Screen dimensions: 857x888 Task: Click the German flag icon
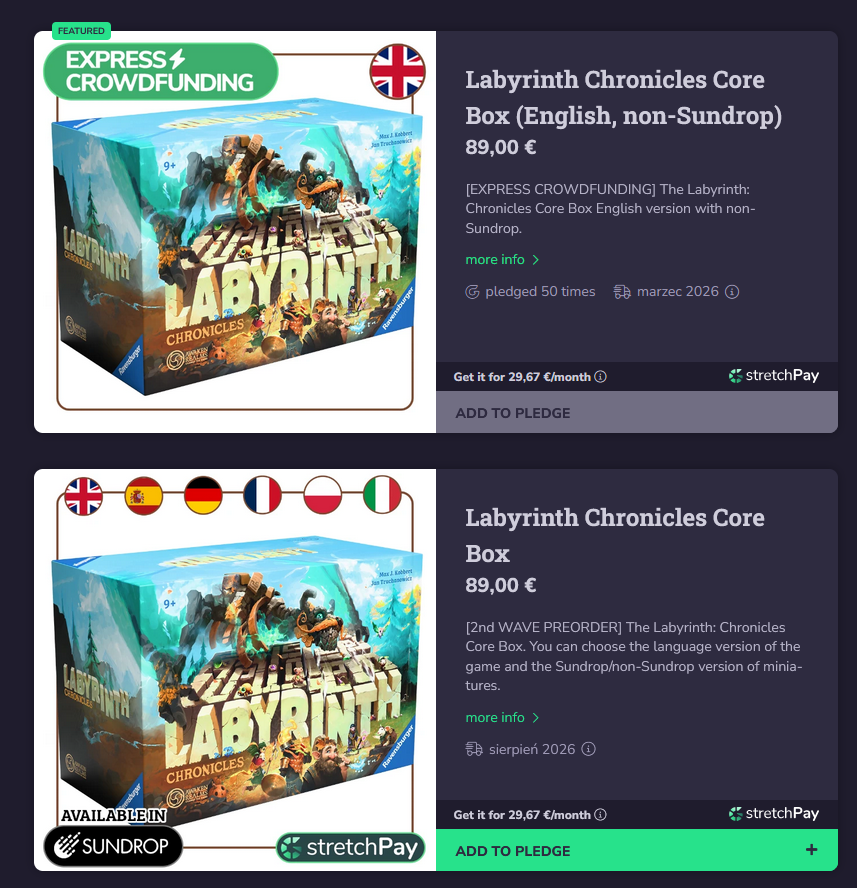click(203, 496)
